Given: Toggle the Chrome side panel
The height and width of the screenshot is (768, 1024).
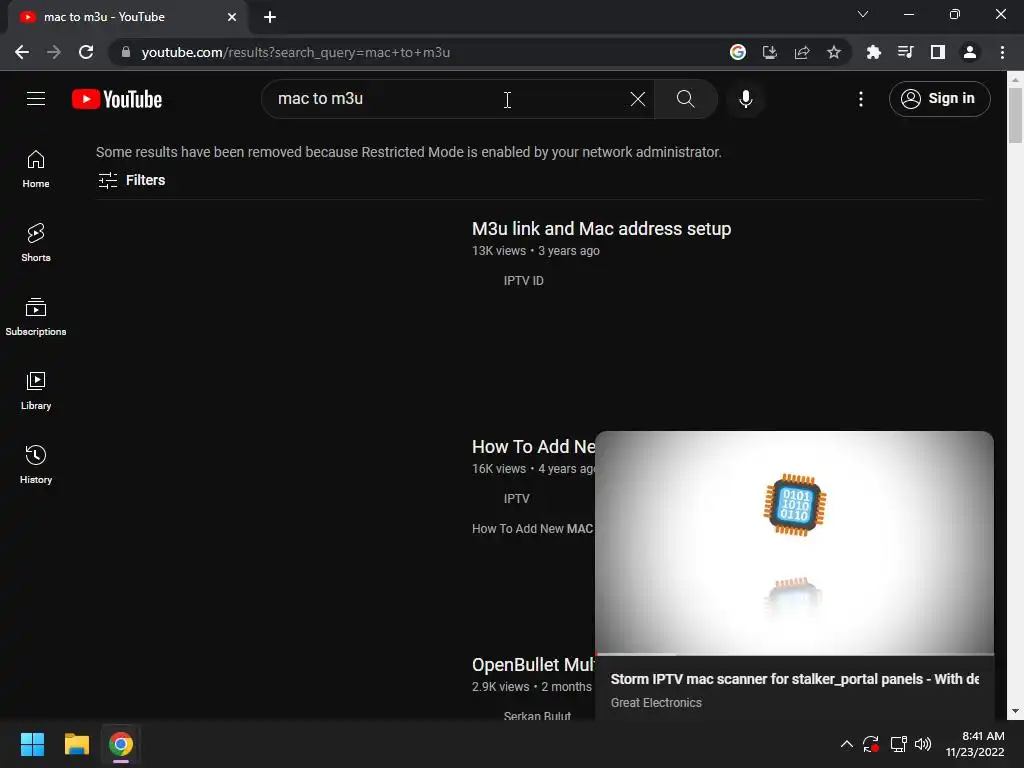Looking at the screenshot, I should click(x=937, y=52).
